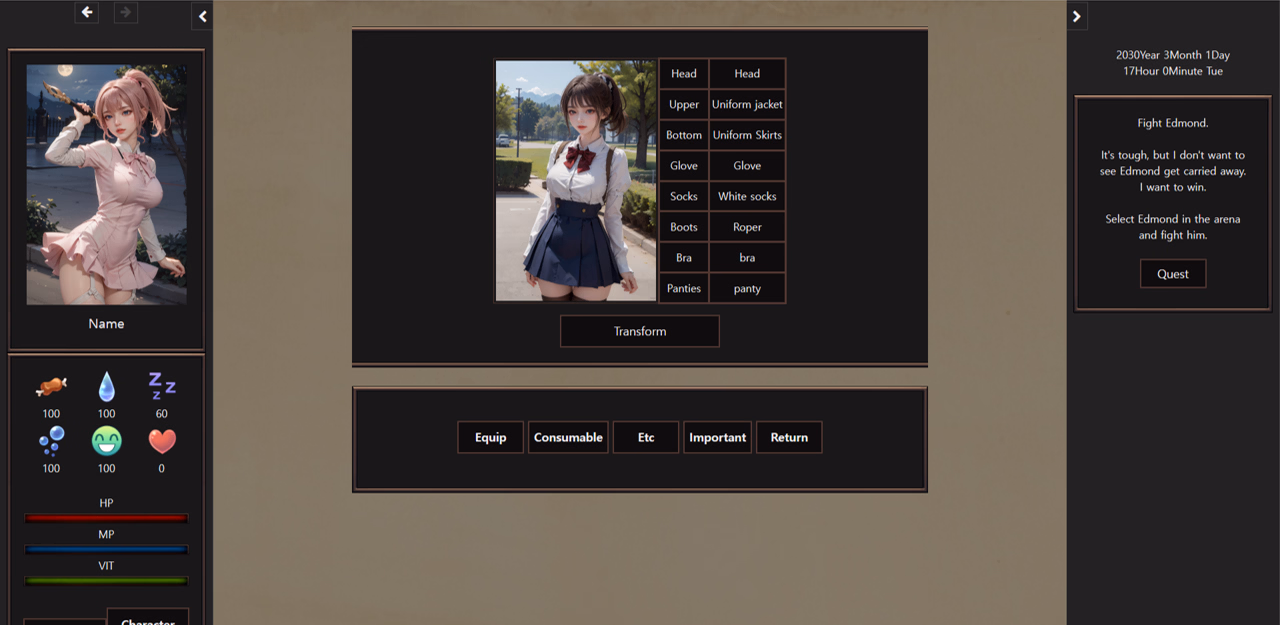Select the Bra slot label
Viewport: 1280px width, 625px height.
tap(684, 258)
